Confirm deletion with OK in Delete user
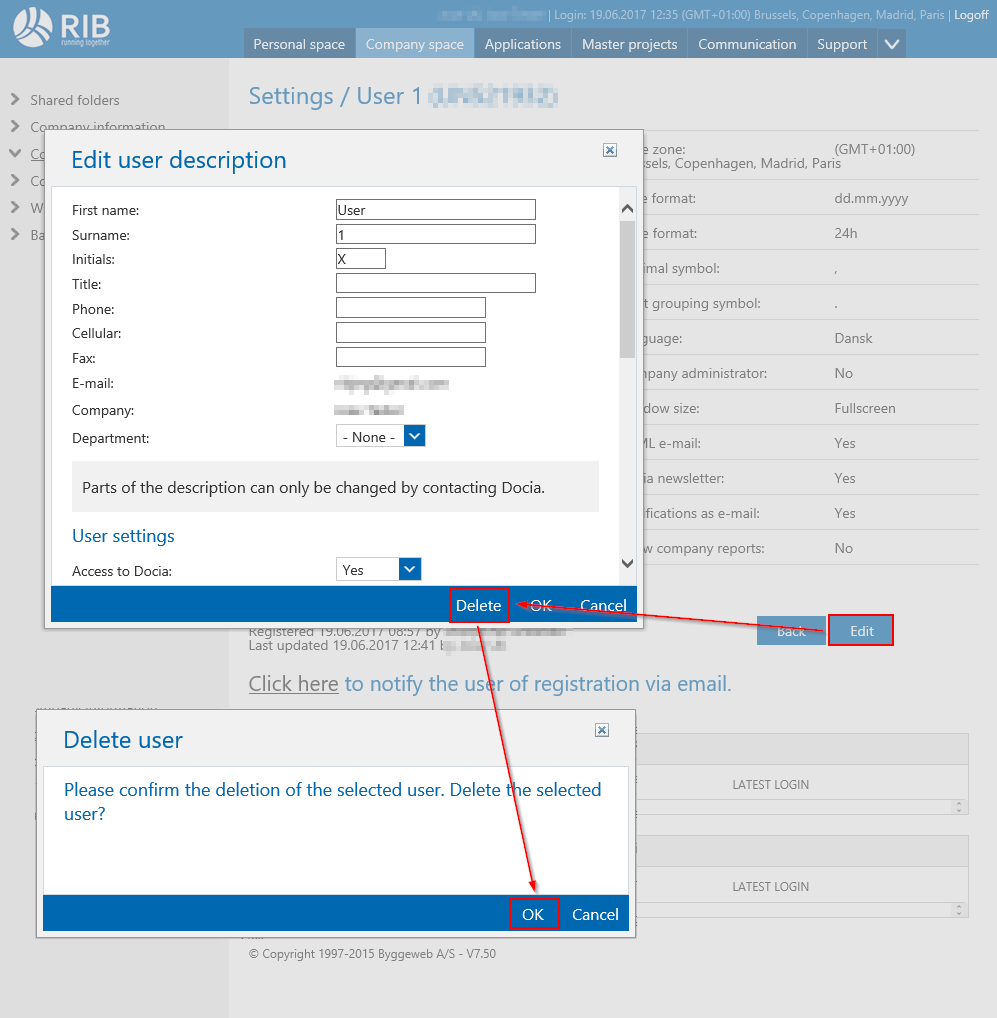This screenshot has width=997, height=1018. pos(533,914)
